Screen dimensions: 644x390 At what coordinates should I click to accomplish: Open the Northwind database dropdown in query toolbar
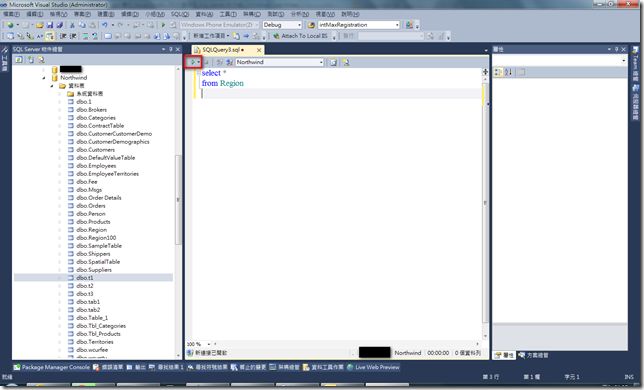click(x=280, y=62)
